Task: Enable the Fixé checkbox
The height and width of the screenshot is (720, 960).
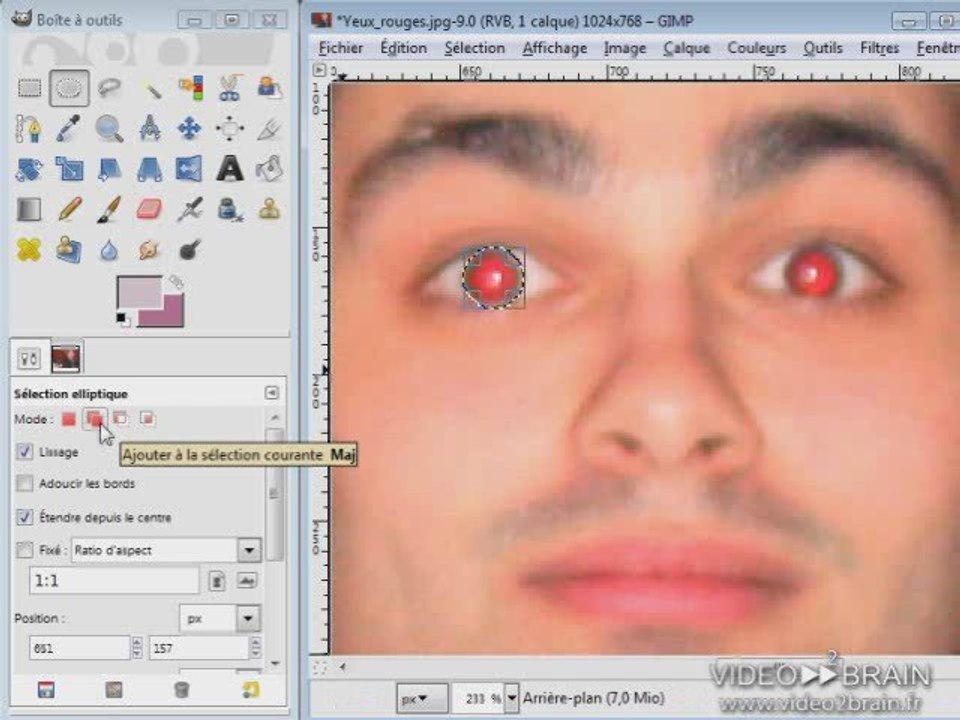Action: click(x=24, y=550)
